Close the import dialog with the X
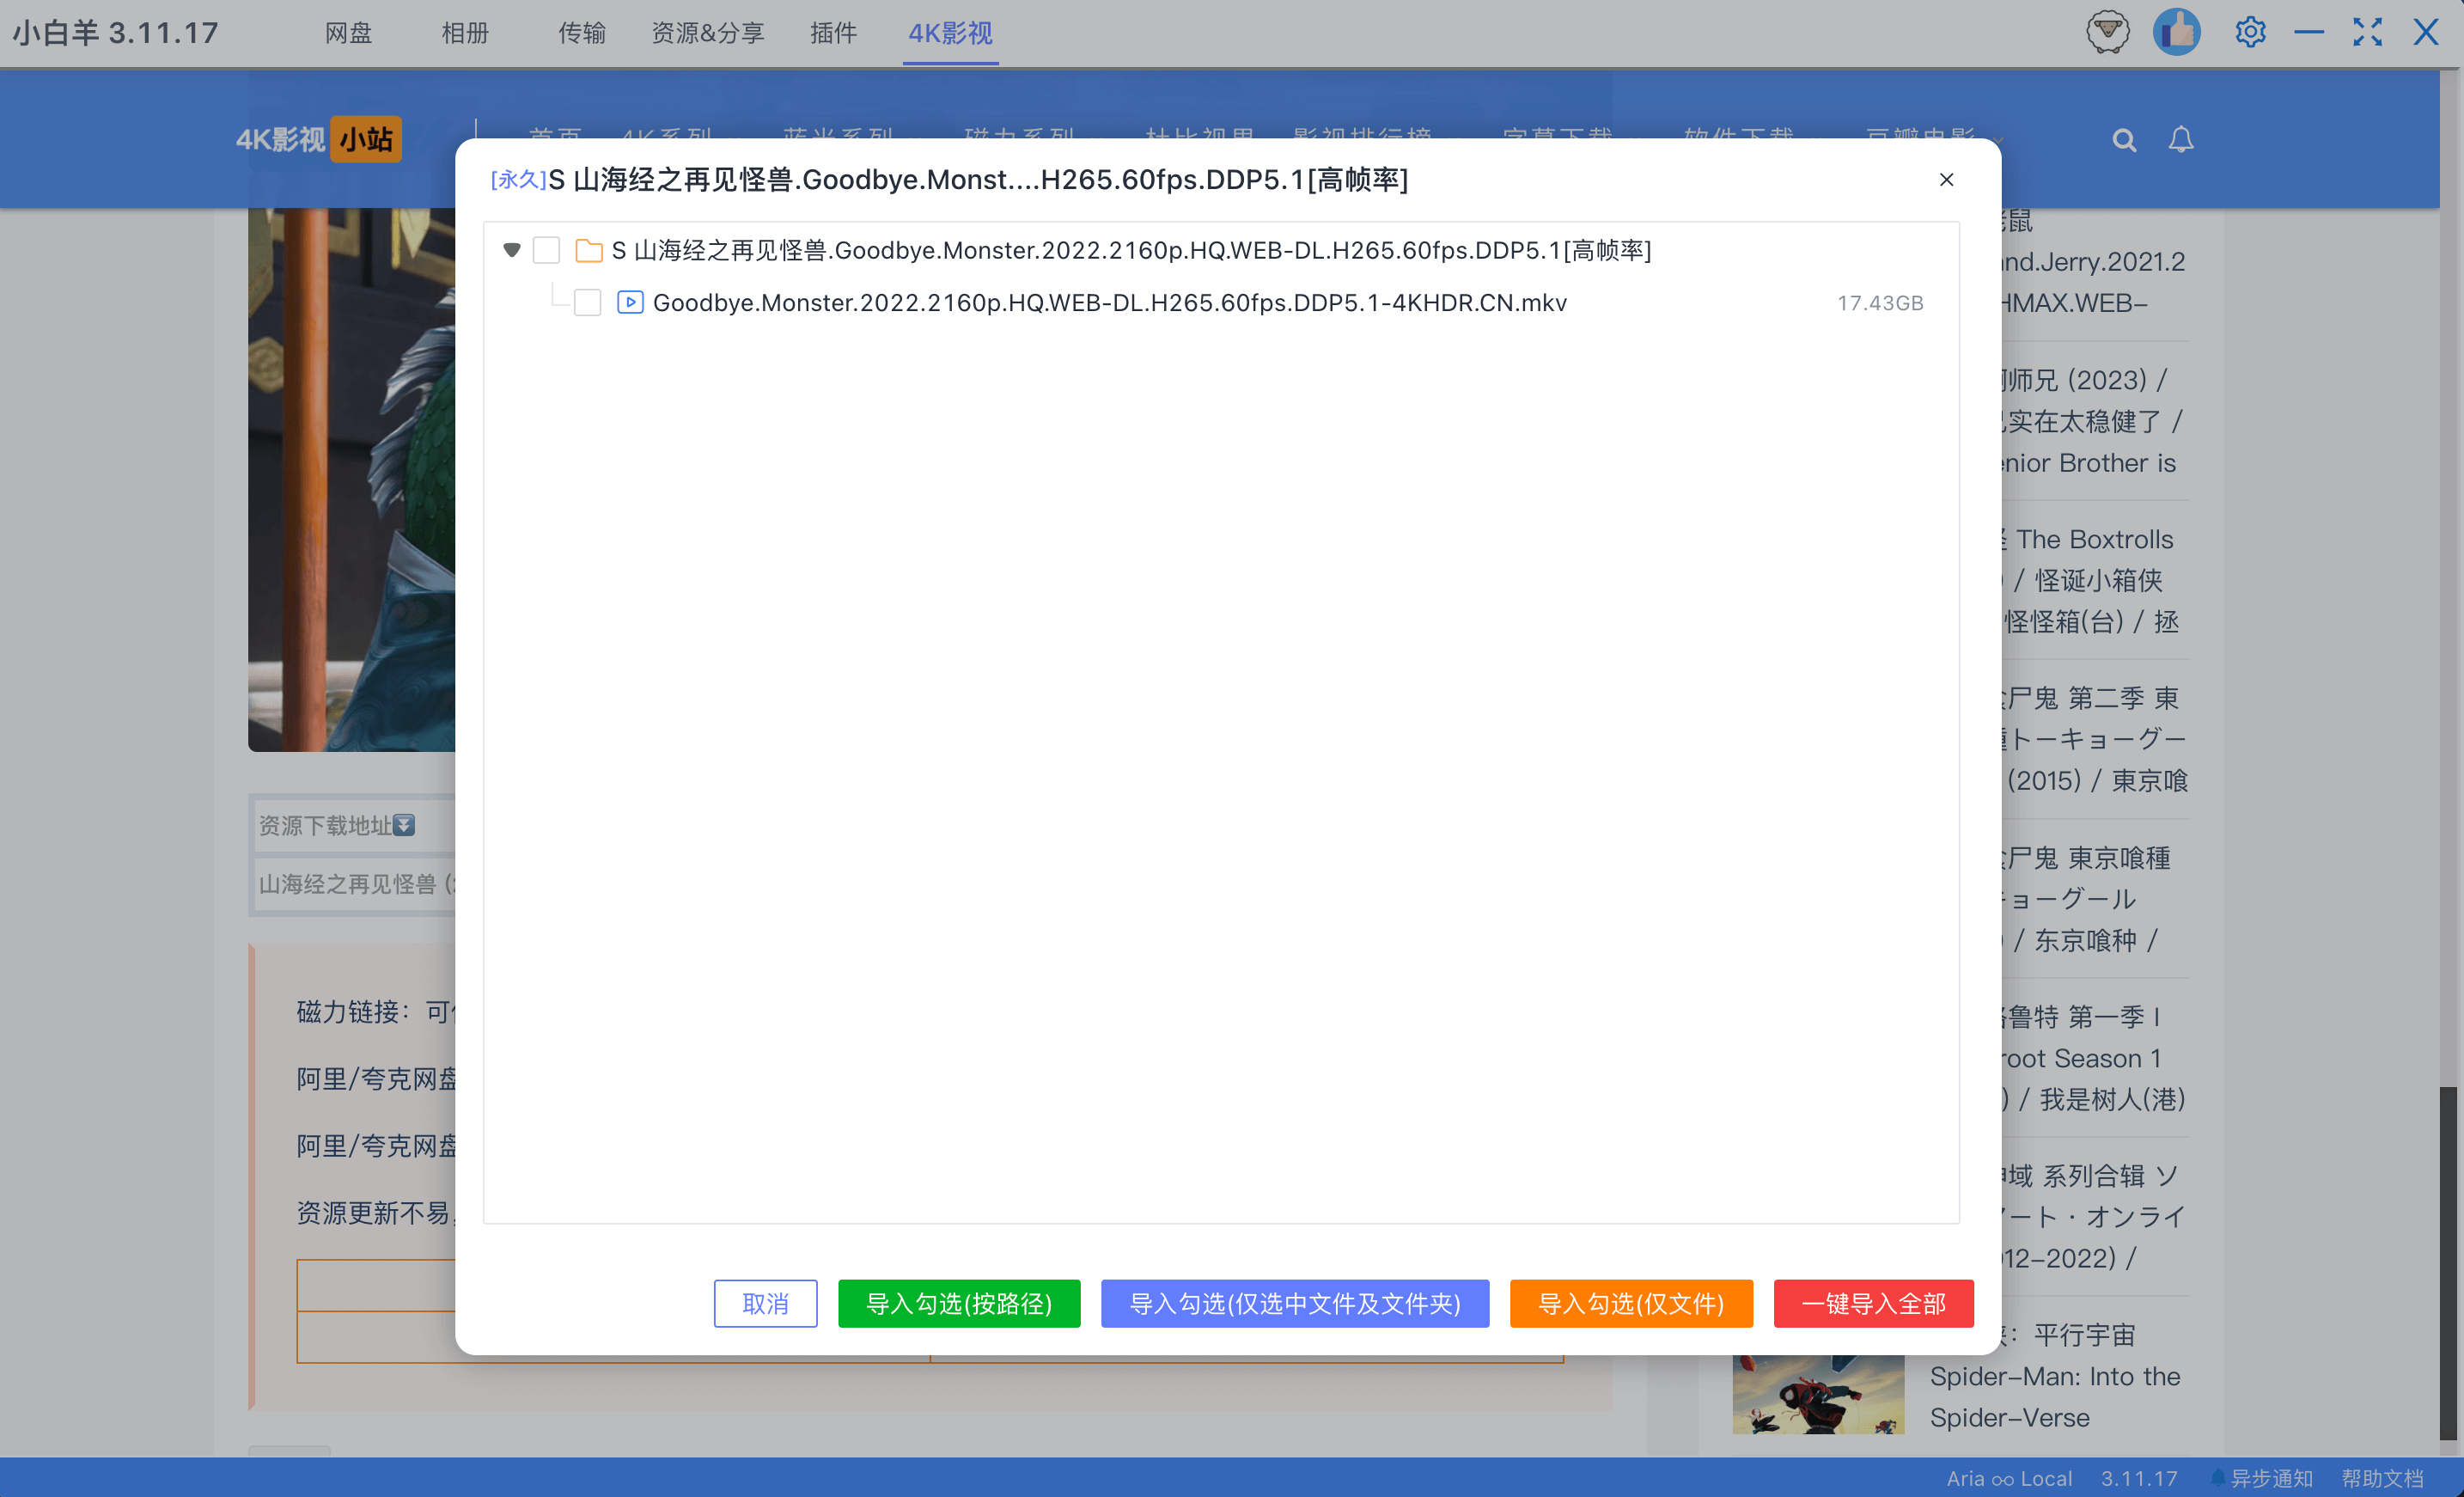The width and height of the screenshot is (2464, 1497). 1946,180
